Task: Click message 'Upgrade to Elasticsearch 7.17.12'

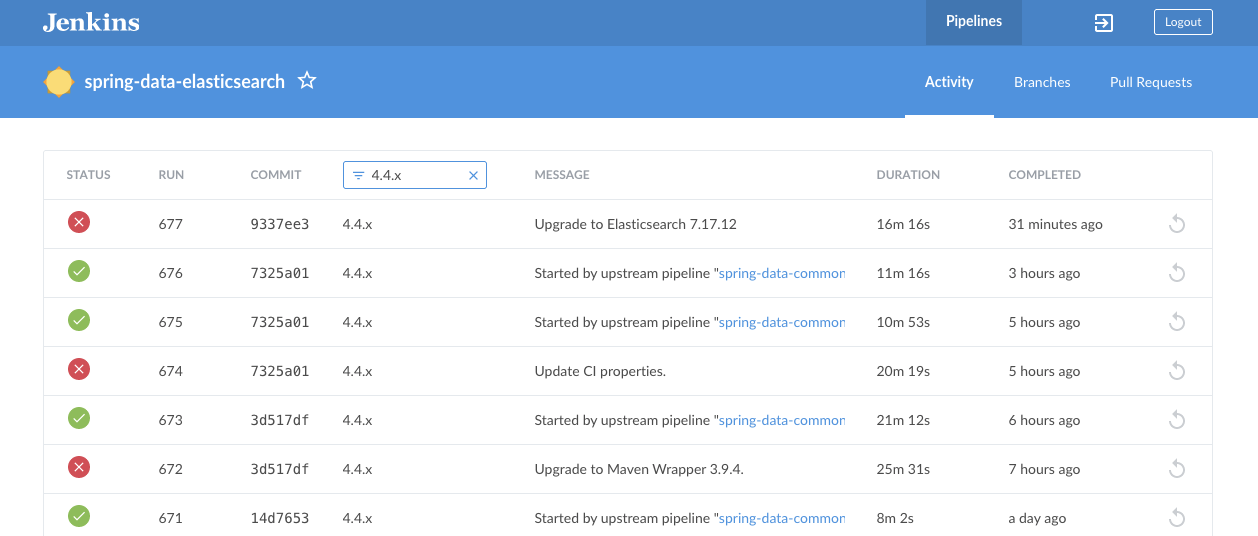Action: click(636, 224)
